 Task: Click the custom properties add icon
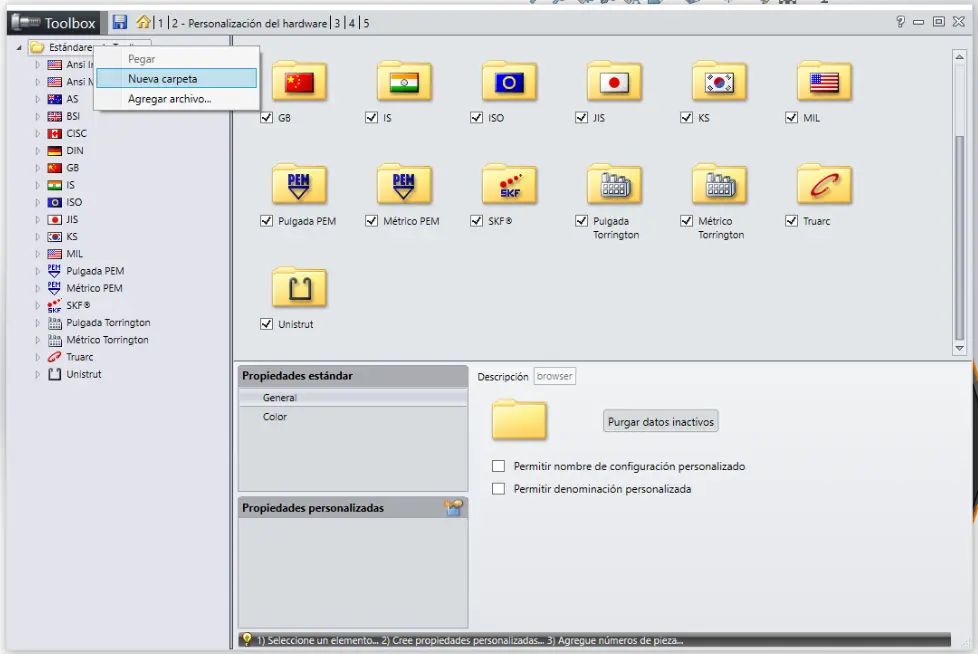pyautogui.click(x=454, y=508)
